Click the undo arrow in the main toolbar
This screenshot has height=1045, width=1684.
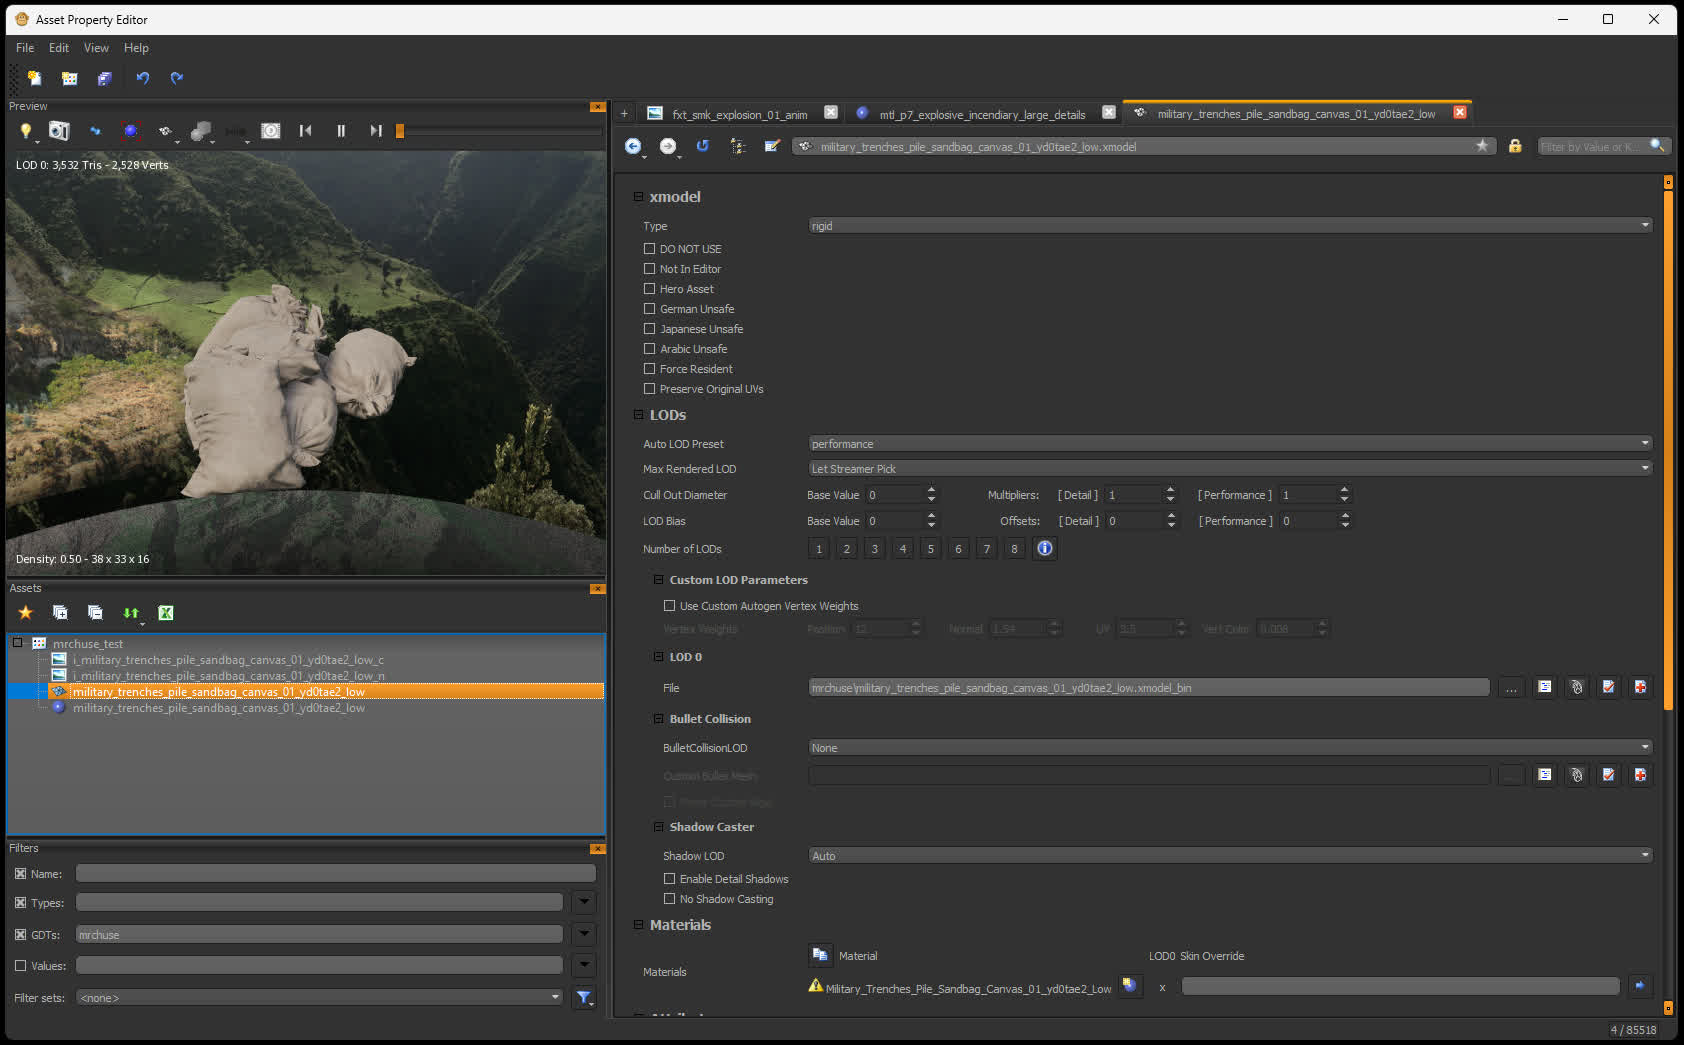click(143, 78)
